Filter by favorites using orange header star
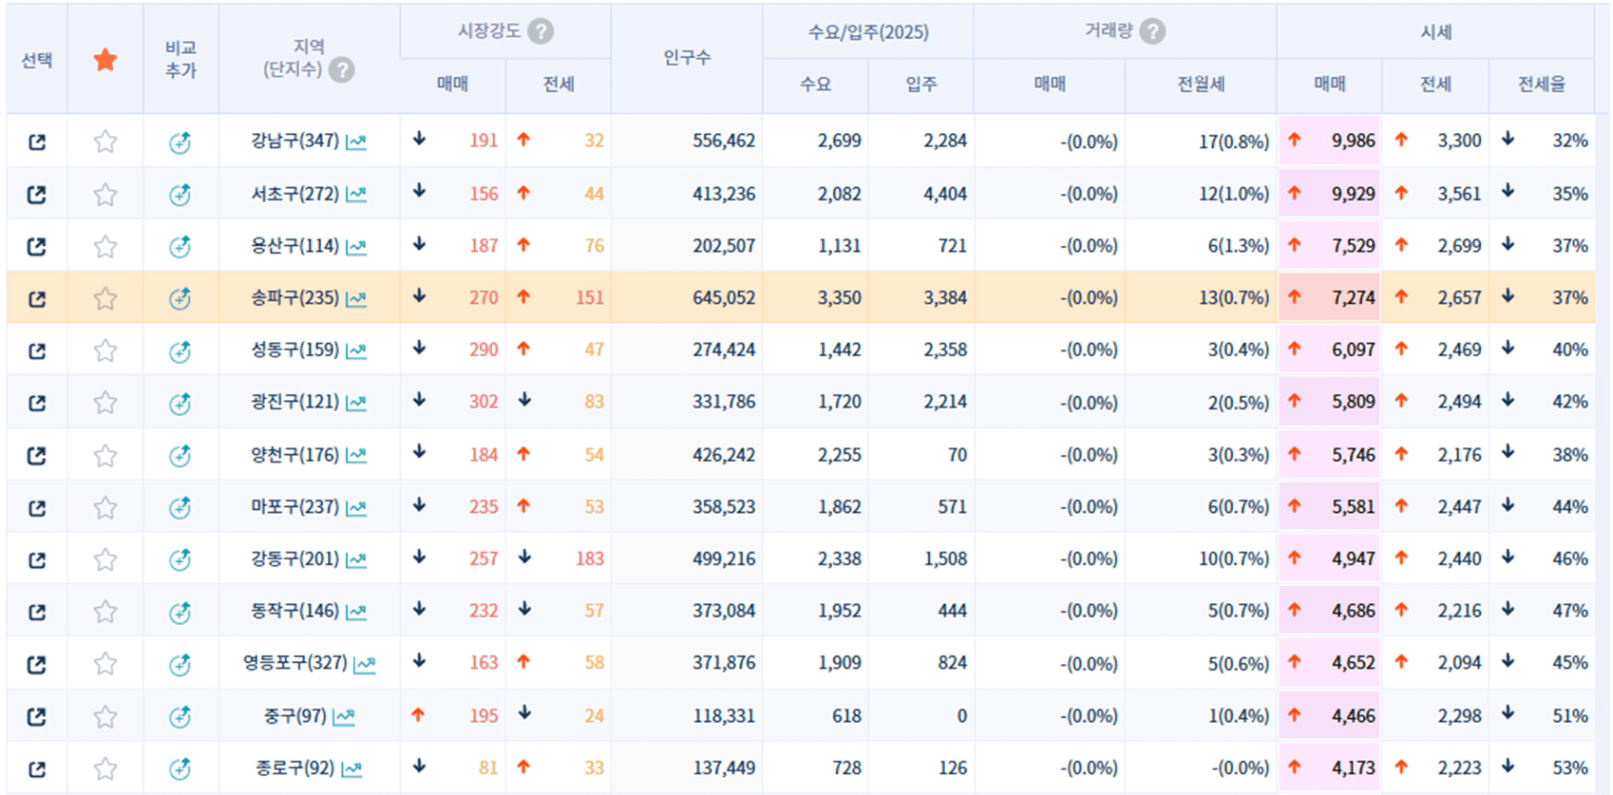This screenshot has height=795, width=1613. (105, 60)
